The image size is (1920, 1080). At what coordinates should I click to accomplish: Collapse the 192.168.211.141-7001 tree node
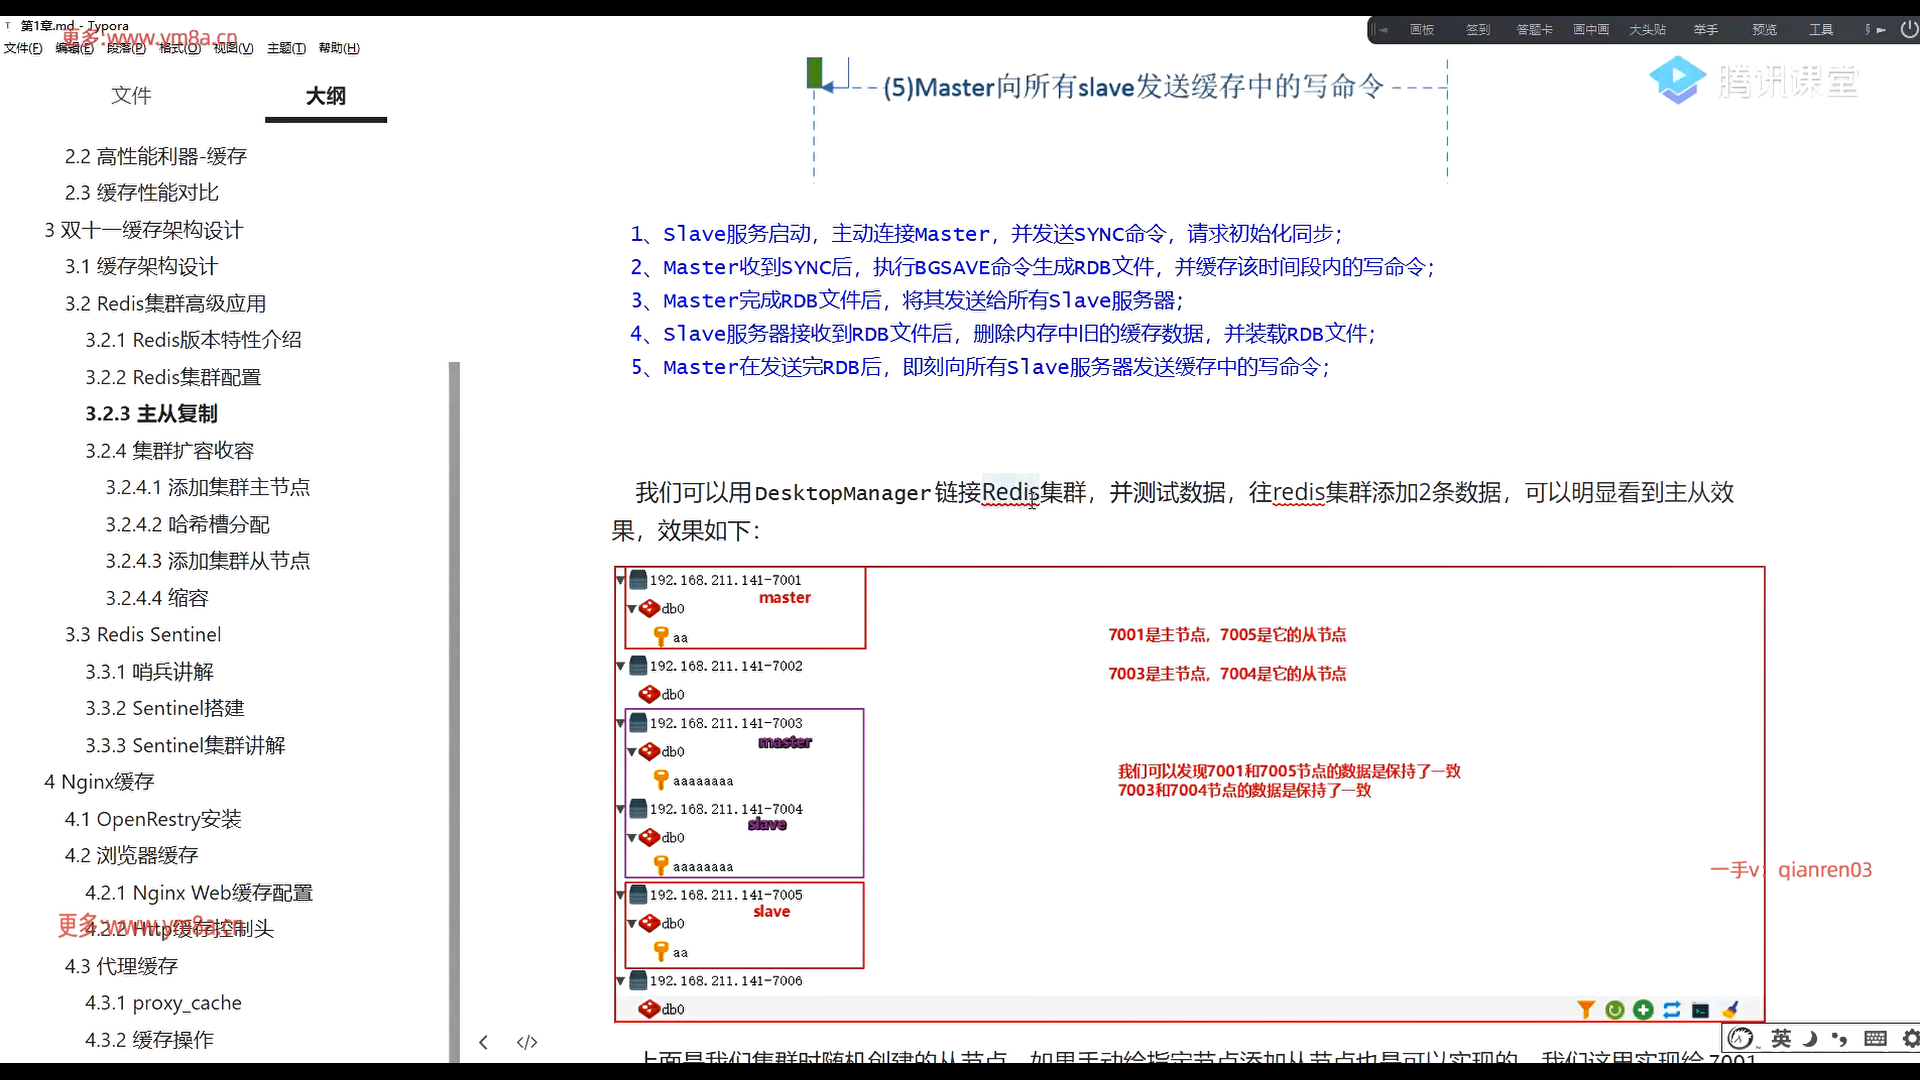click(620, 580)
